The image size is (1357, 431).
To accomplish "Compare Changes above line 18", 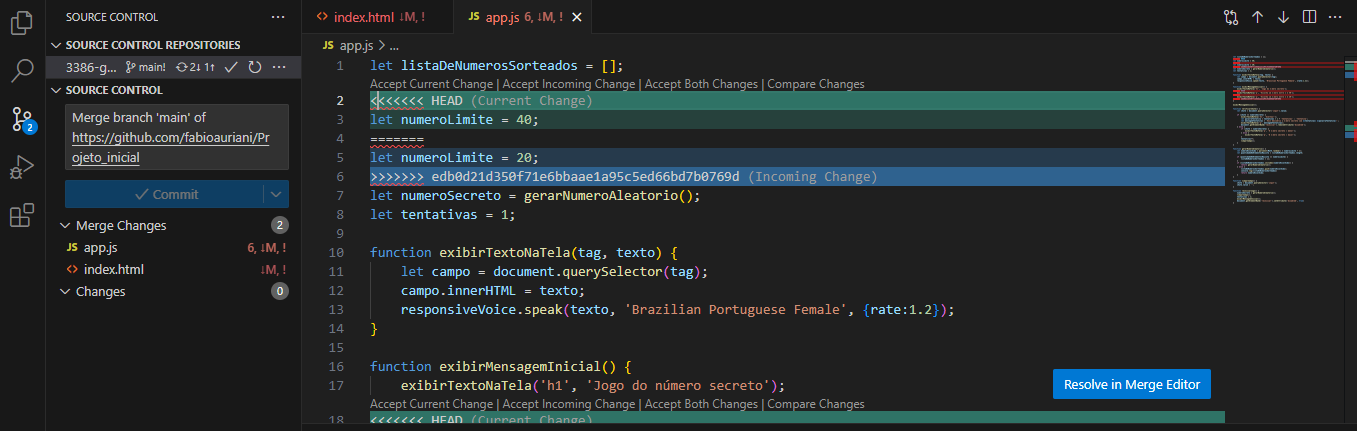I will (816, 404).
